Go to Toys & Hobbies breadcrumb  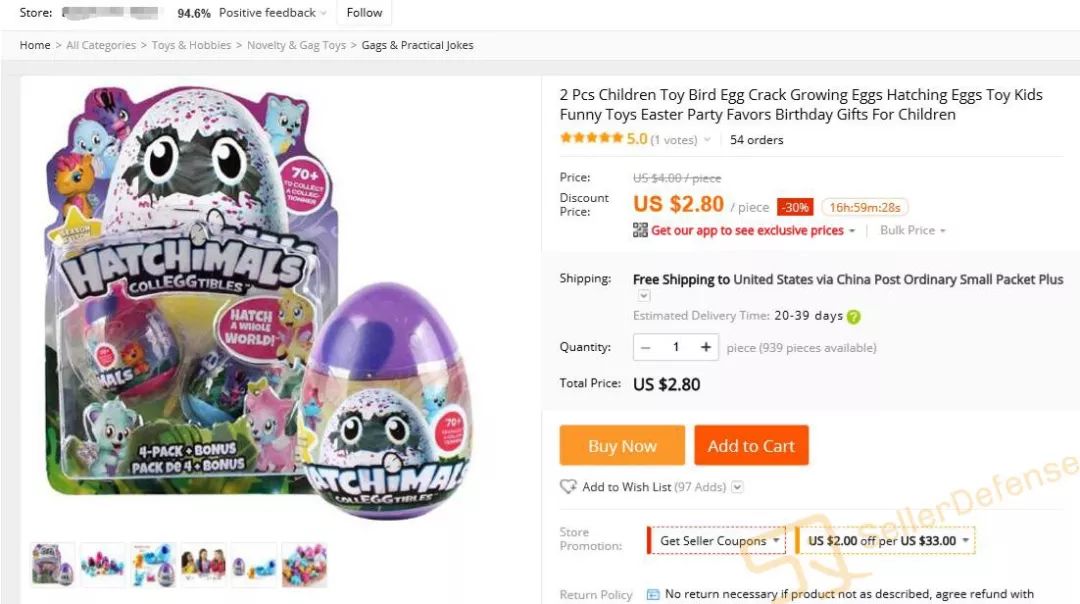[191, 45]
